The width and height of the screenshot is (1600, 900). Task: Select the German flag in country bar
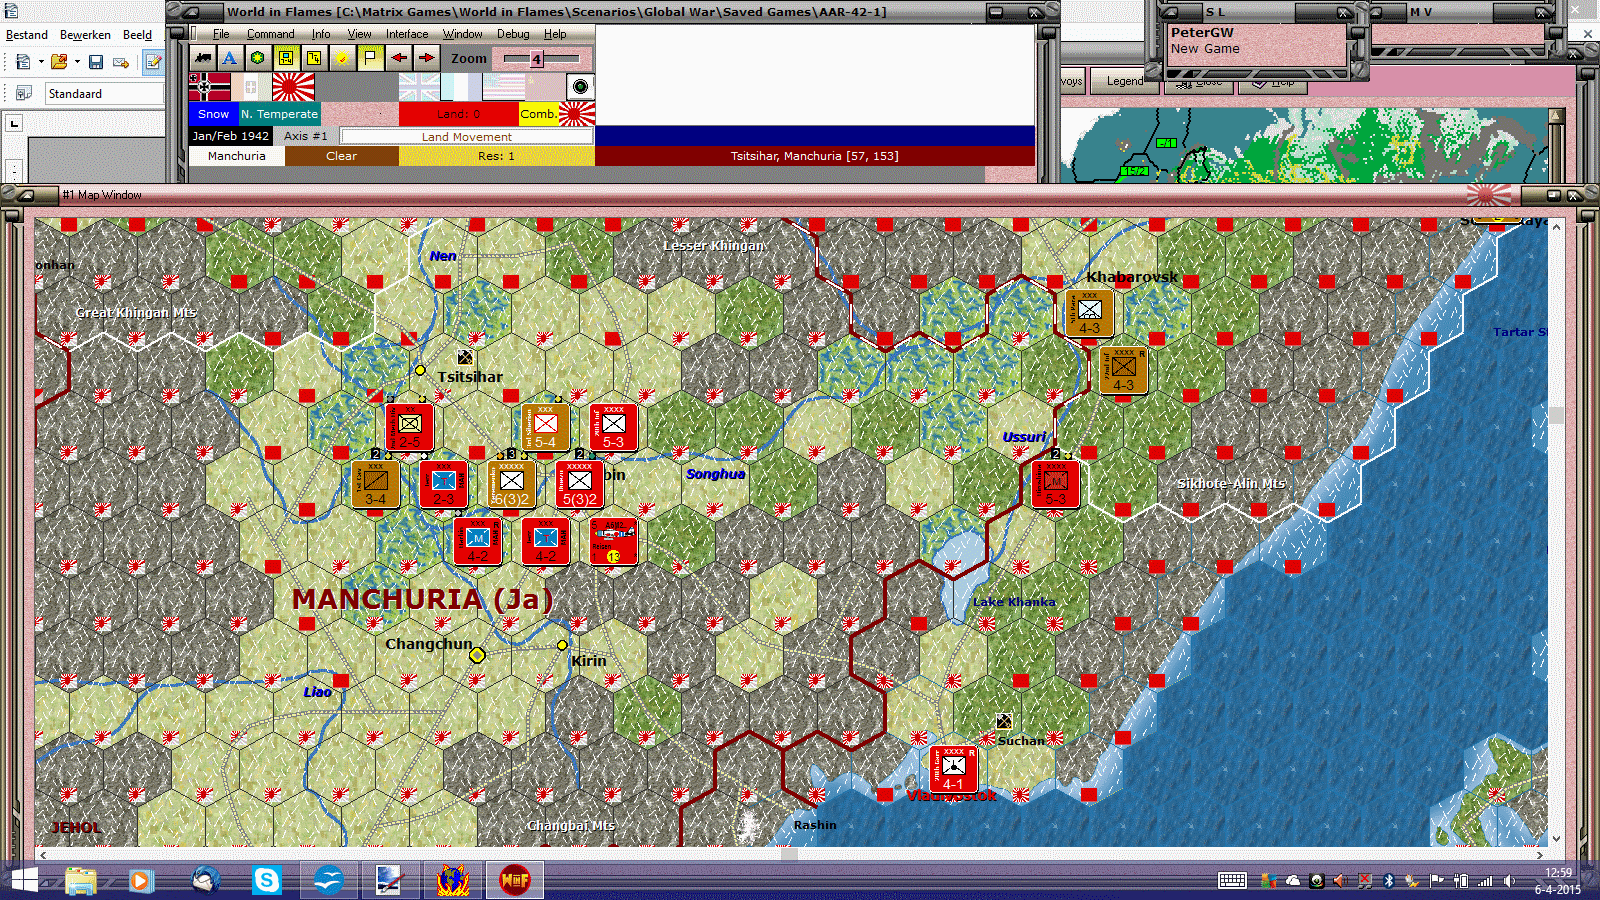(210, 87)
